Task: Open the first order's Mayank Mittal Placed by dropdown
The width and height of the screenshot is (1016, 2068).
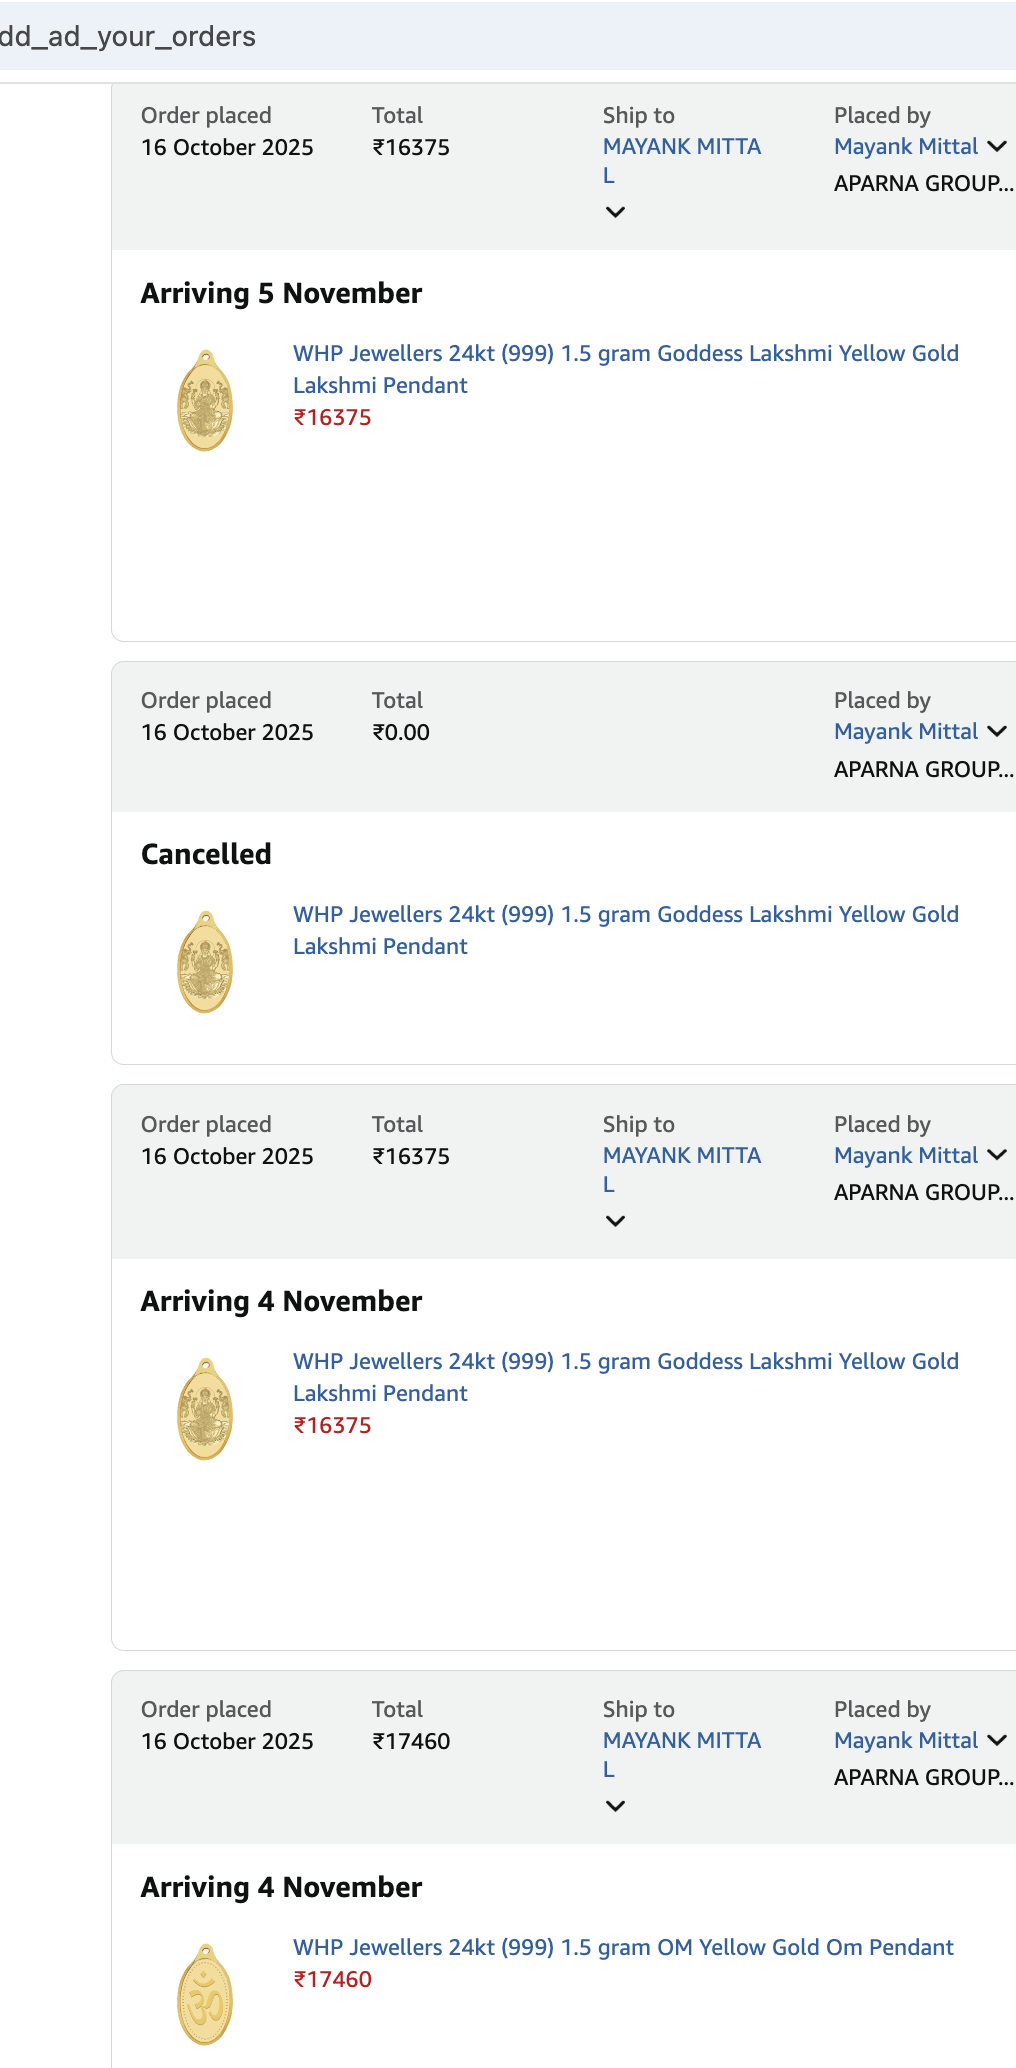Action: 996,147
